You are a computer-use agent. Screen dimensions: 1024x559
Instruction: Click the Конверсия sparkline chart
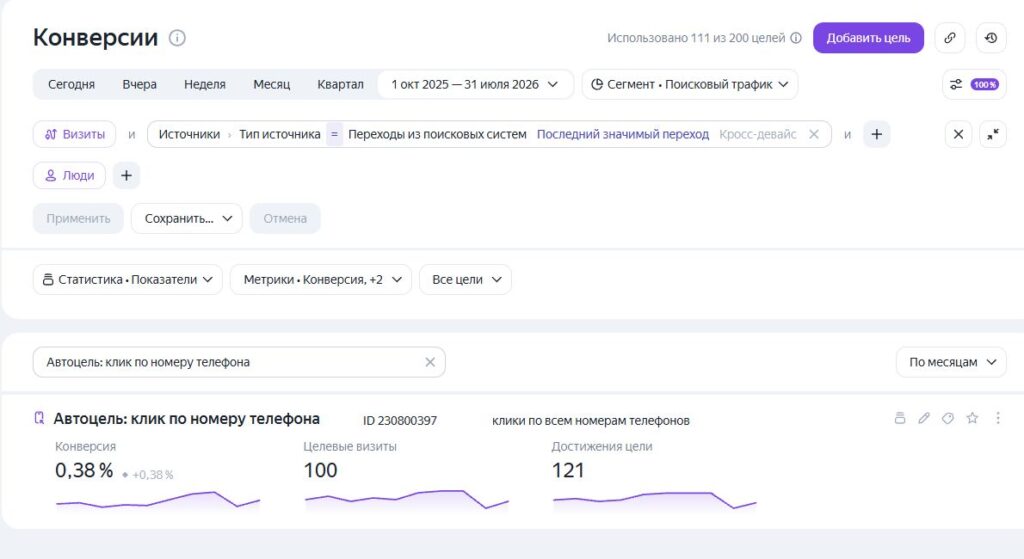[158, 500]
